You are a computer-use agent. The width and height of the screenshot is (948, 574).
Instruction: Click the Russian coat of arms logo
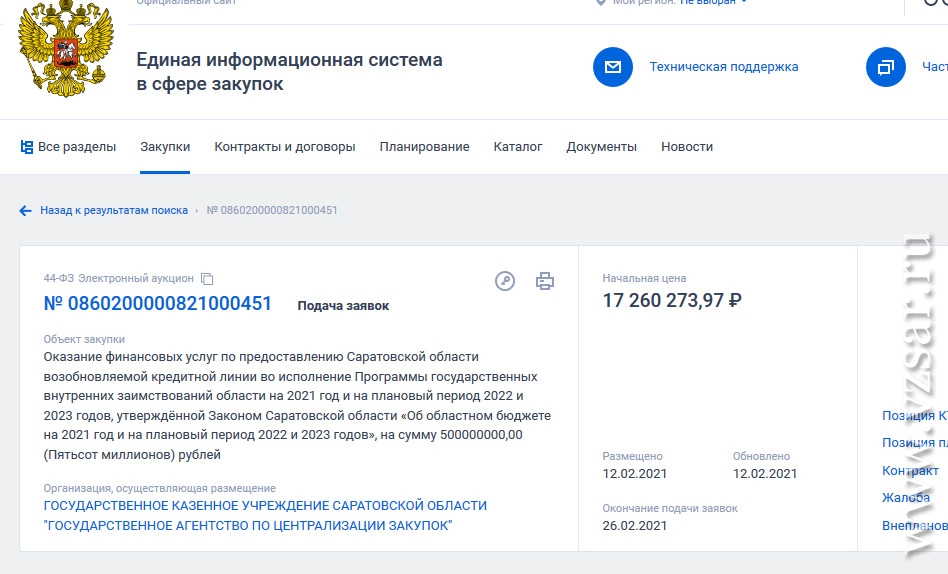(x=66, y=48)
